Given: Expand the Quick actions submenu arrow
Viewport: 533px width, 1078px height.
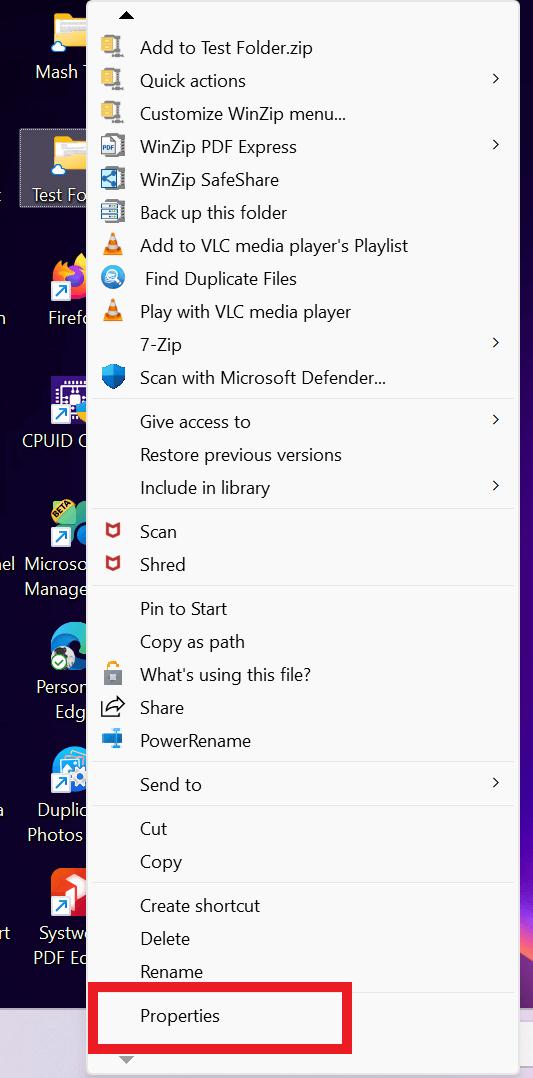Looking at the screenshot, I should pyautogui.click(x=495, y=79).
